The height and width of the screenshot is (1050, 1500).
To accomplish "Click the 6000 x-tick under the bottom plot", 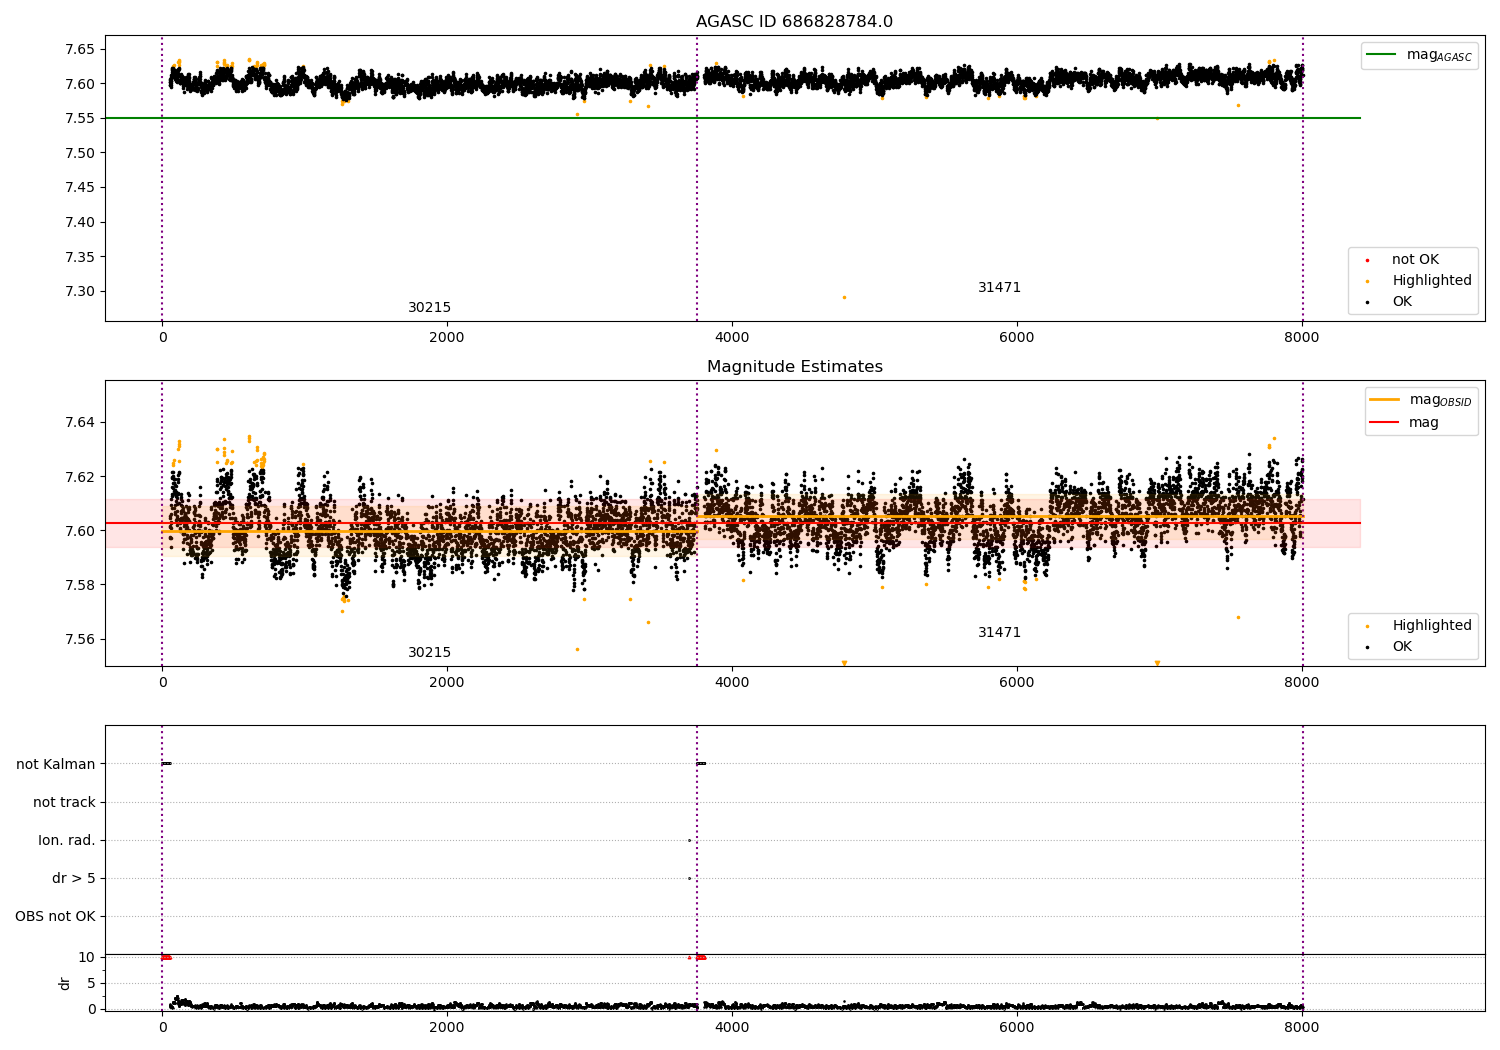I will pyautogui.click(x=1017, y=1027).
